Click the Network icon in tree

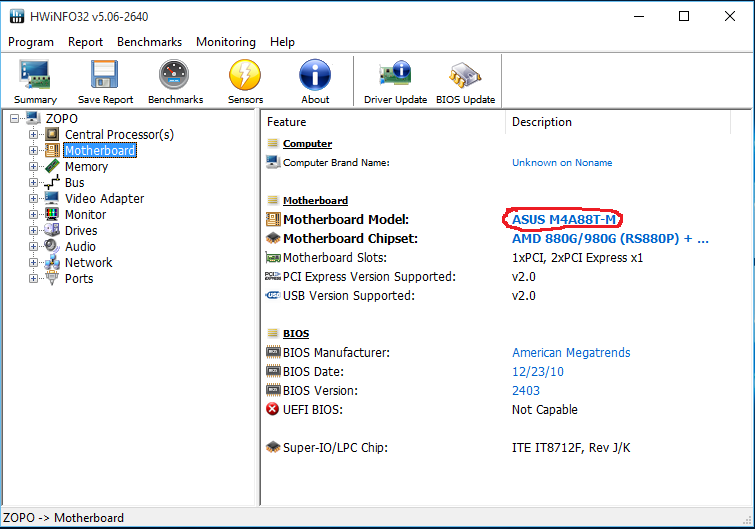pyautogui.click(x=52, y=262)
